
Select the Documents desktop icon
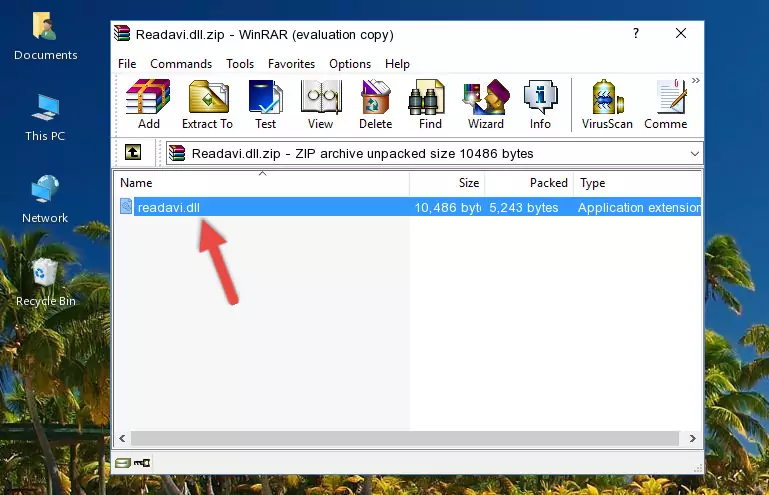[45, 37]
